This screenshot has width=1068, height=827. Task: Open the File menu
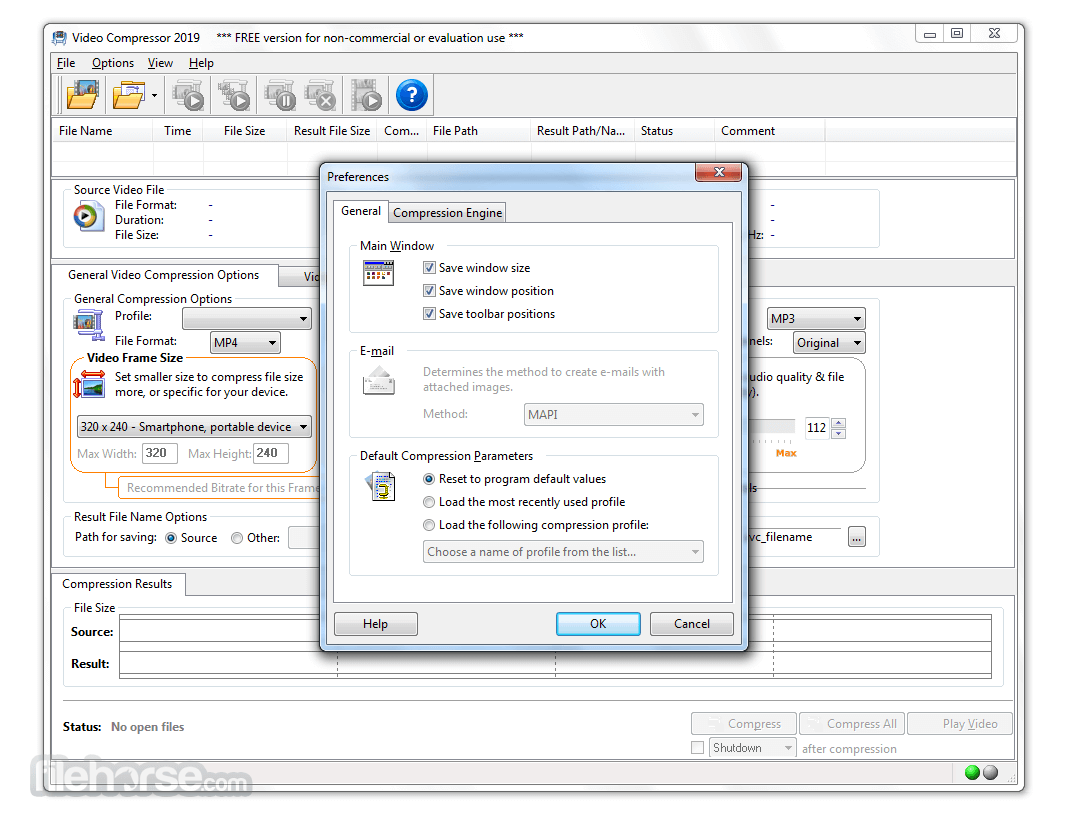66,63
